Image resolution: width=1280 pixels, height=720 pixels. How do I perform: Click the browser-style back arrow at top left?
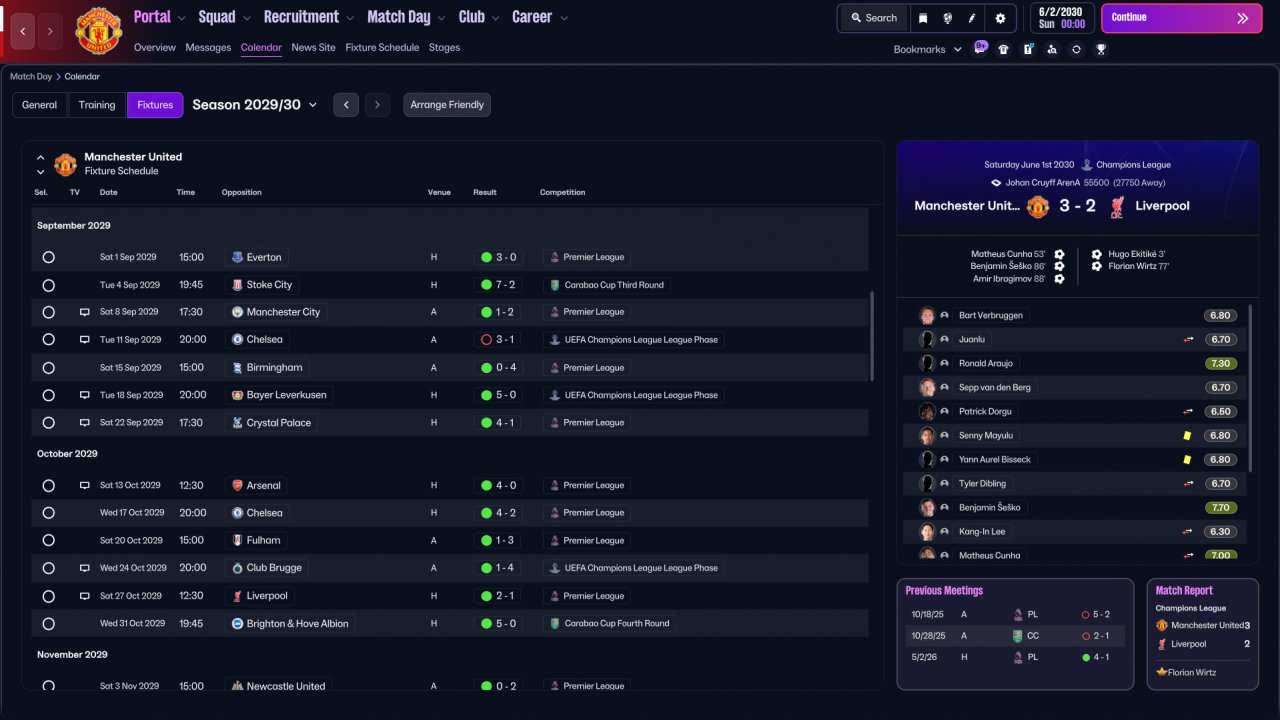23,31
